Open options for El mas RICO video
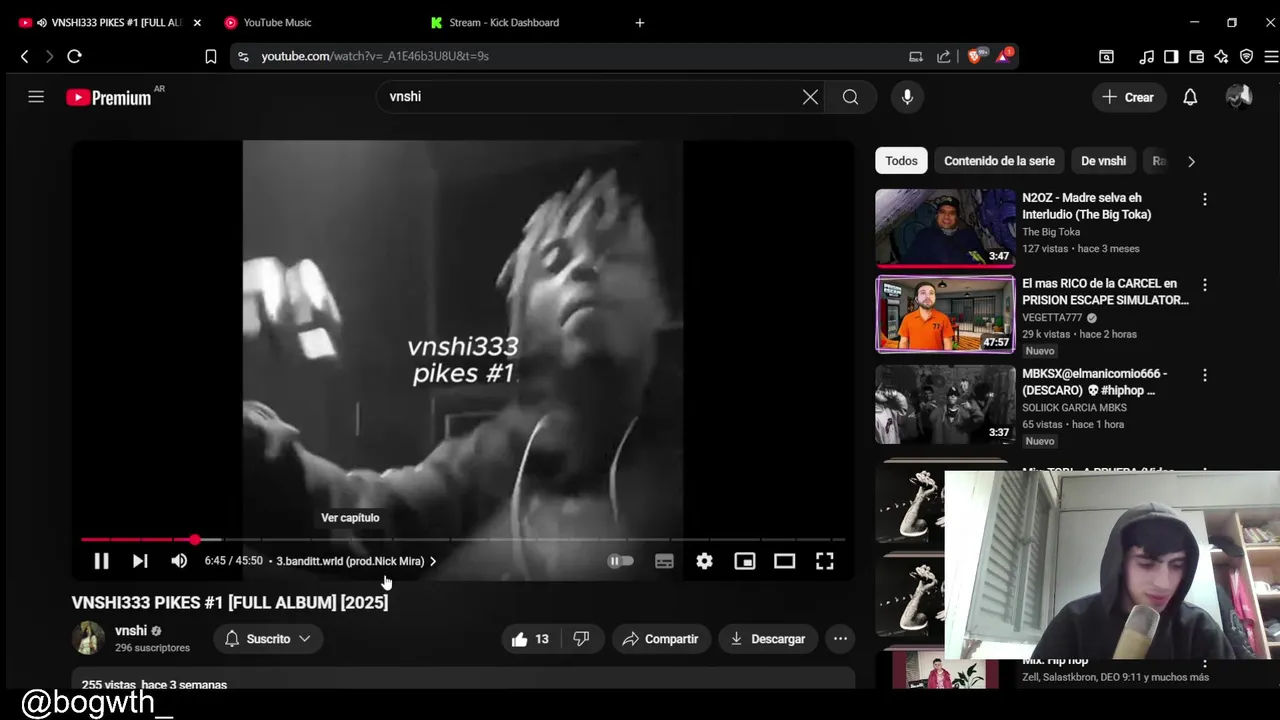The width and height of the screenshot is (1280, 720). (x=1205, y=285)
